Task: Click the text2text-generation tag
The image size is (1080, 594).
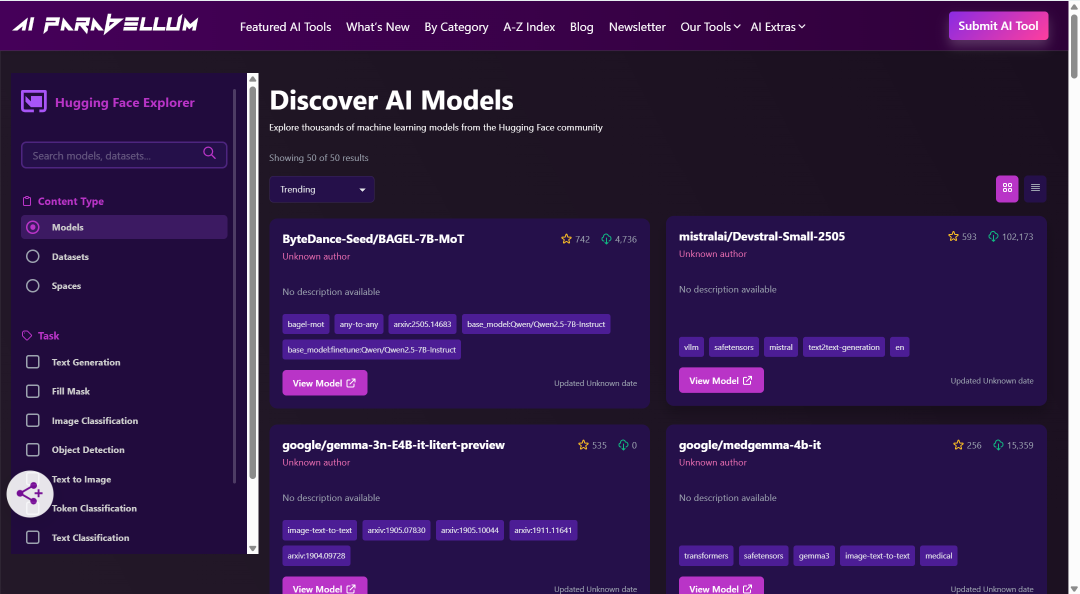Action: (x=844, y=347)
